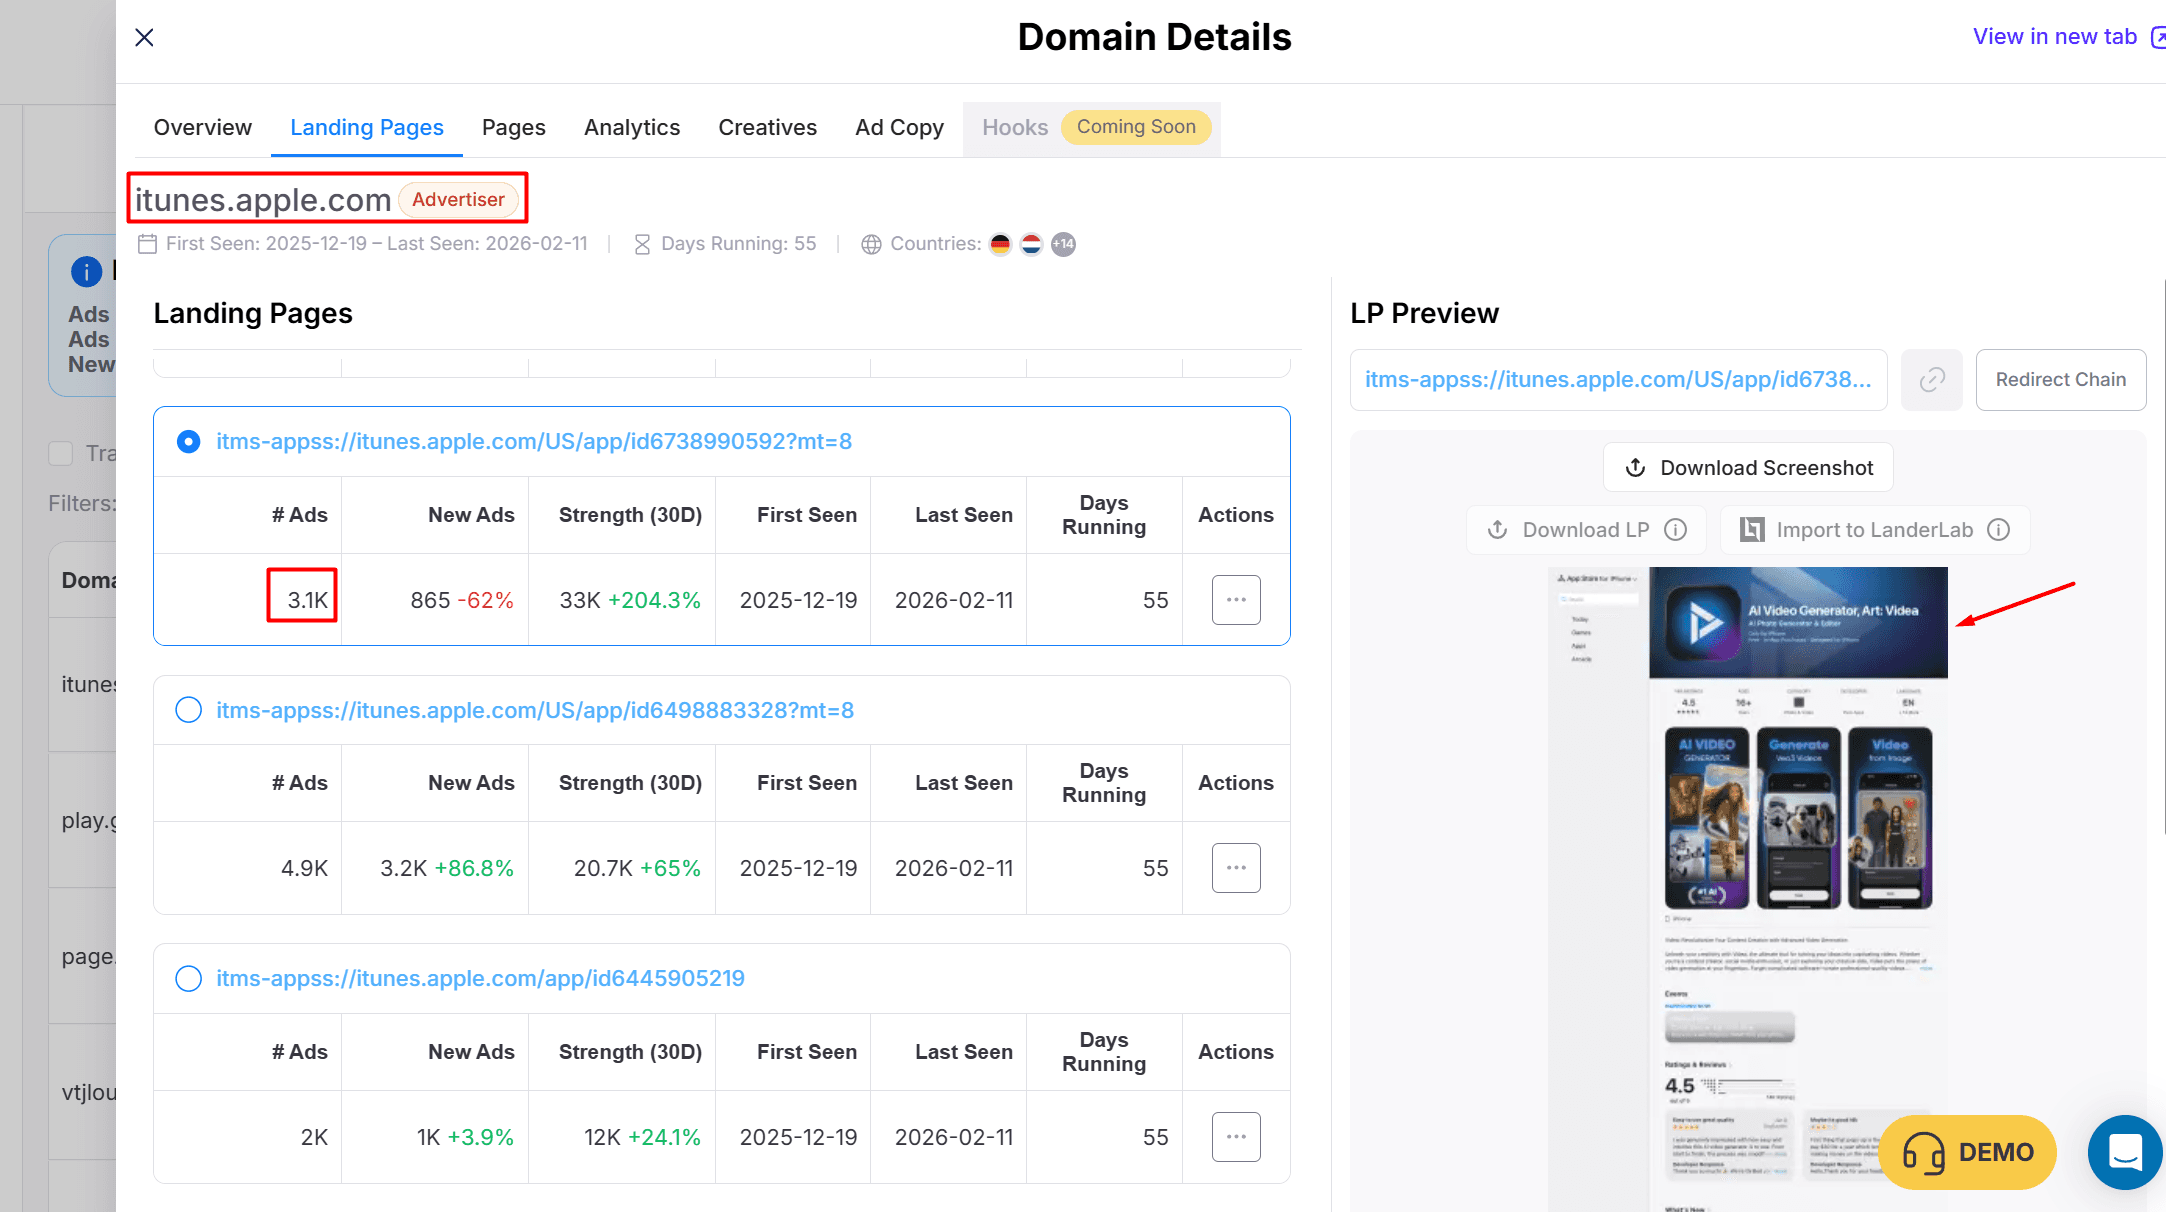Select the id6445905219 landing page radio button
This screenshot has width=2166, height=1212.
click(188, 978)
